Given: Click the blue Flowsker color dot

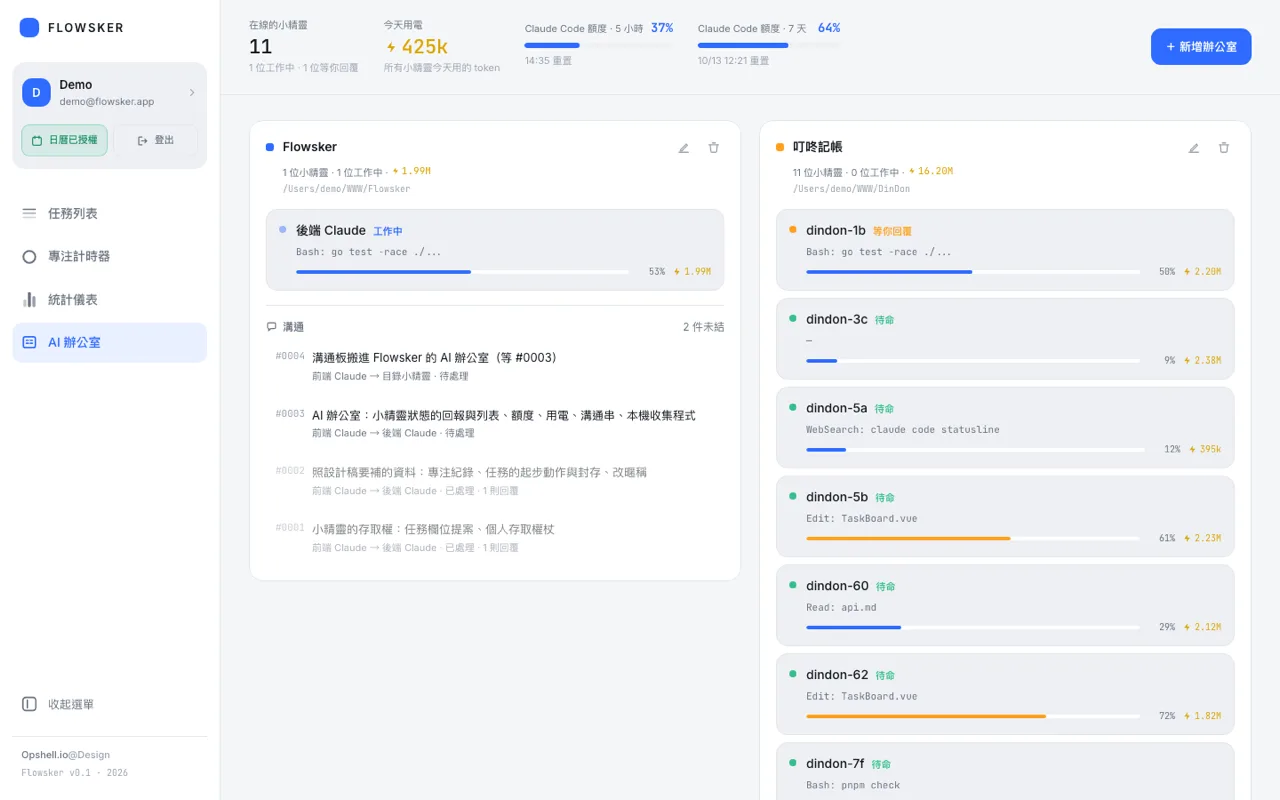Looking at the screenshot, I should (x=270, y=147).
